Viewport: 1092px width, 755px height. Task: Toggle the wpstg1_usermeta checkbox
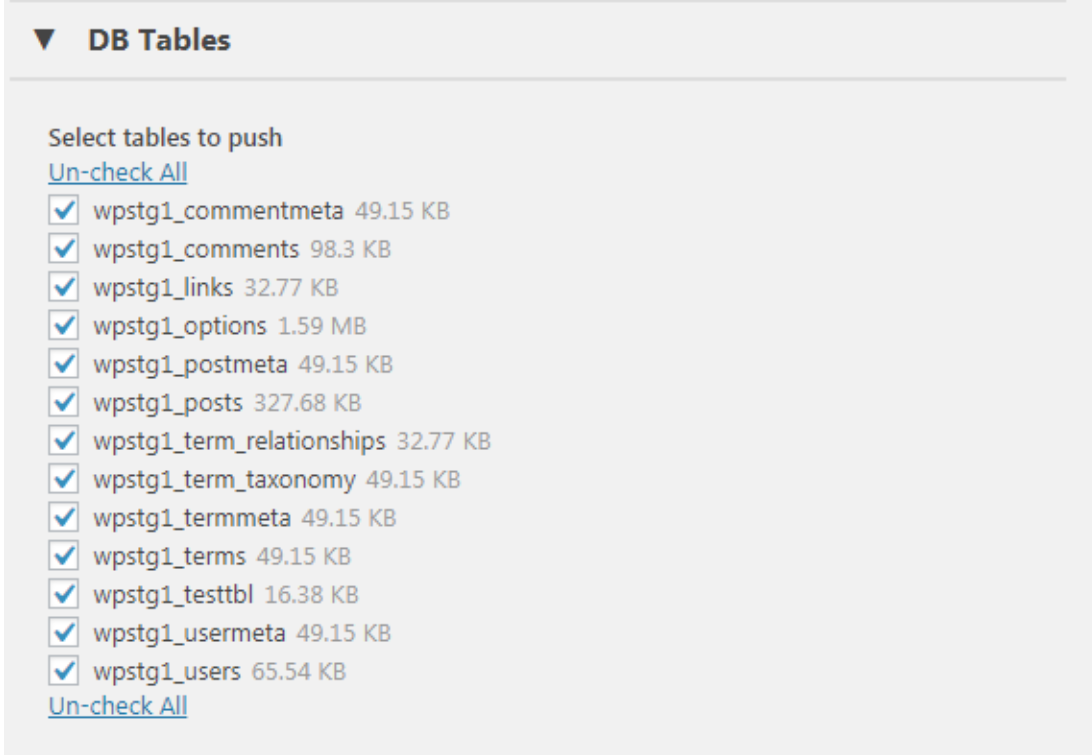pos(64,633)
